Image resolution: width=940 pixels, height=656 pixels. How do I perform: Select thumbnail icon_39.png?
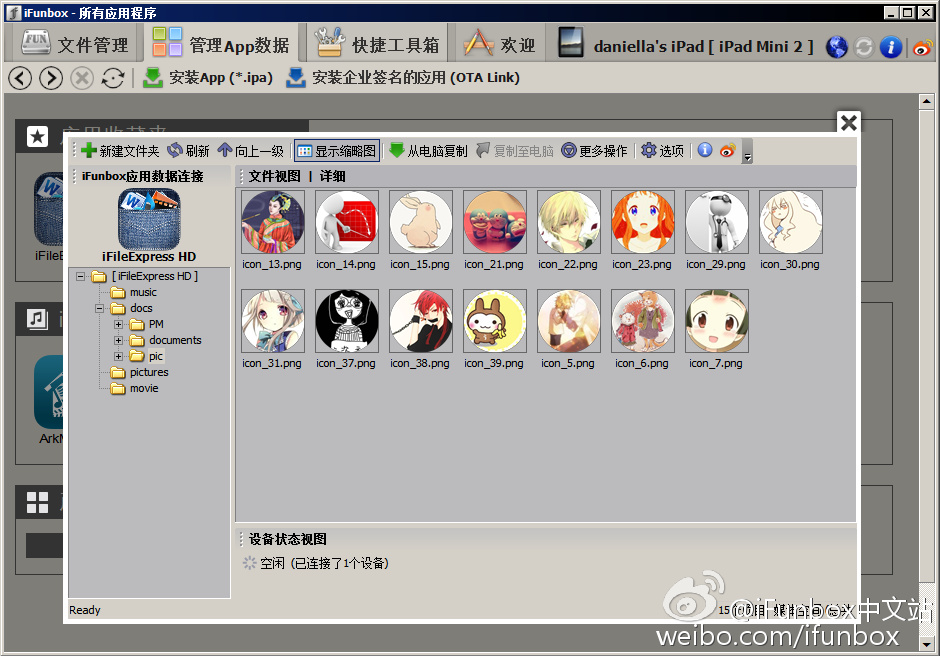pyautogui.click(x=495, y=321)
